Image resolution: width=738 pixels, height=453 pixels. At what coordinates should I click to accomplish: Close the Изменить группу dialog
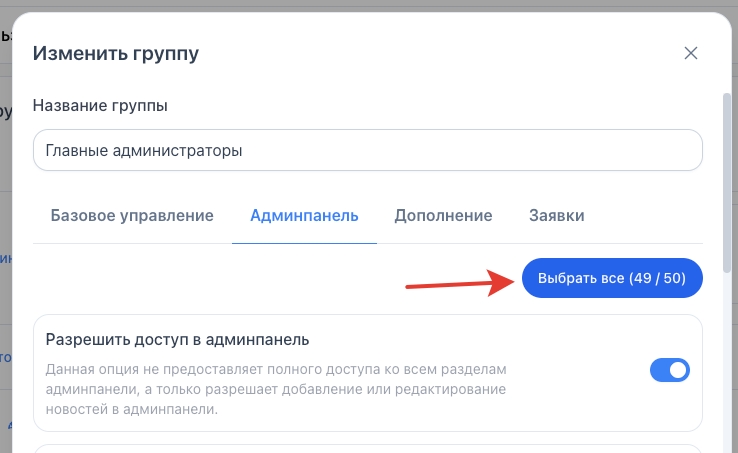pos(690,54)
